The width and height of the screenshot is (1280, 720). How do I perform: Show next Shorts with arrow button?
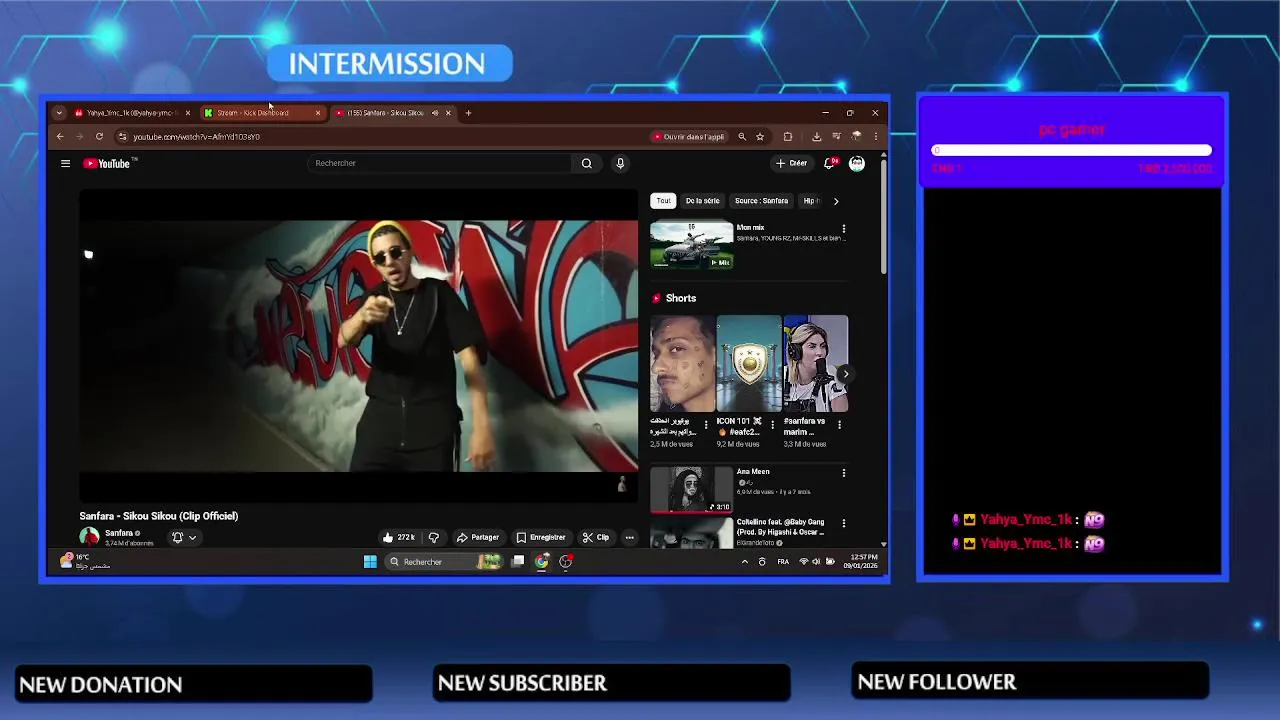(x=846, y=374)
